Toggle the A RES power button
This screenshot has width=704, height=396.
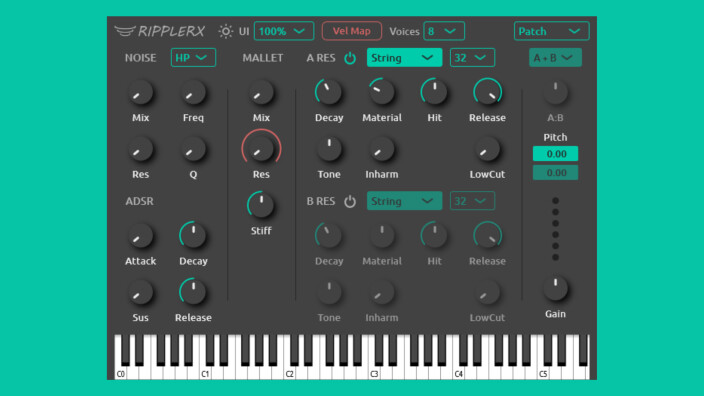pyautogui.click(x=350, y=58)
